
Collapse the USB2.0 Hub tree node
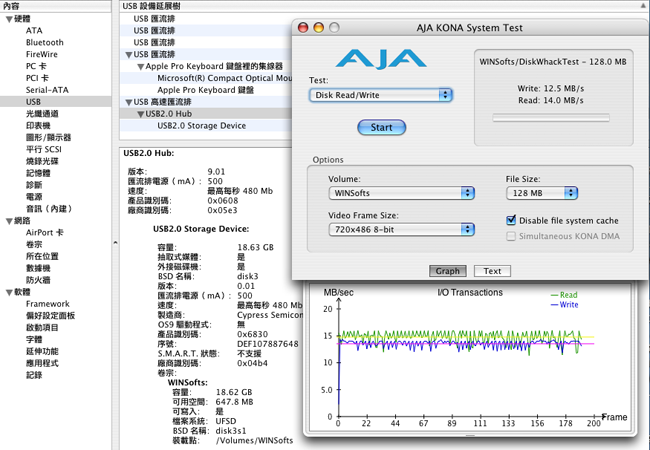(x=141, y=114)
